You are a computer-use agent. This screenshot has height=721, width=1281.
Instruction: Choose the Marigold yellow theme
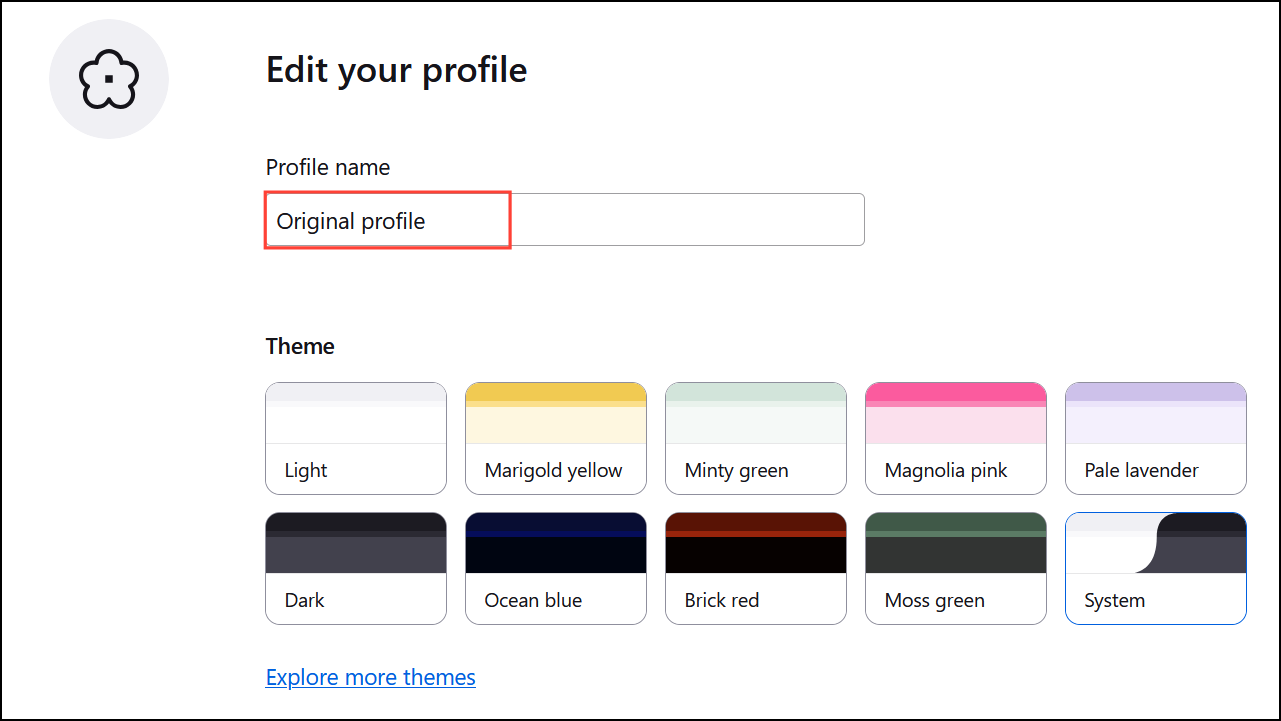tap(555, 438)
